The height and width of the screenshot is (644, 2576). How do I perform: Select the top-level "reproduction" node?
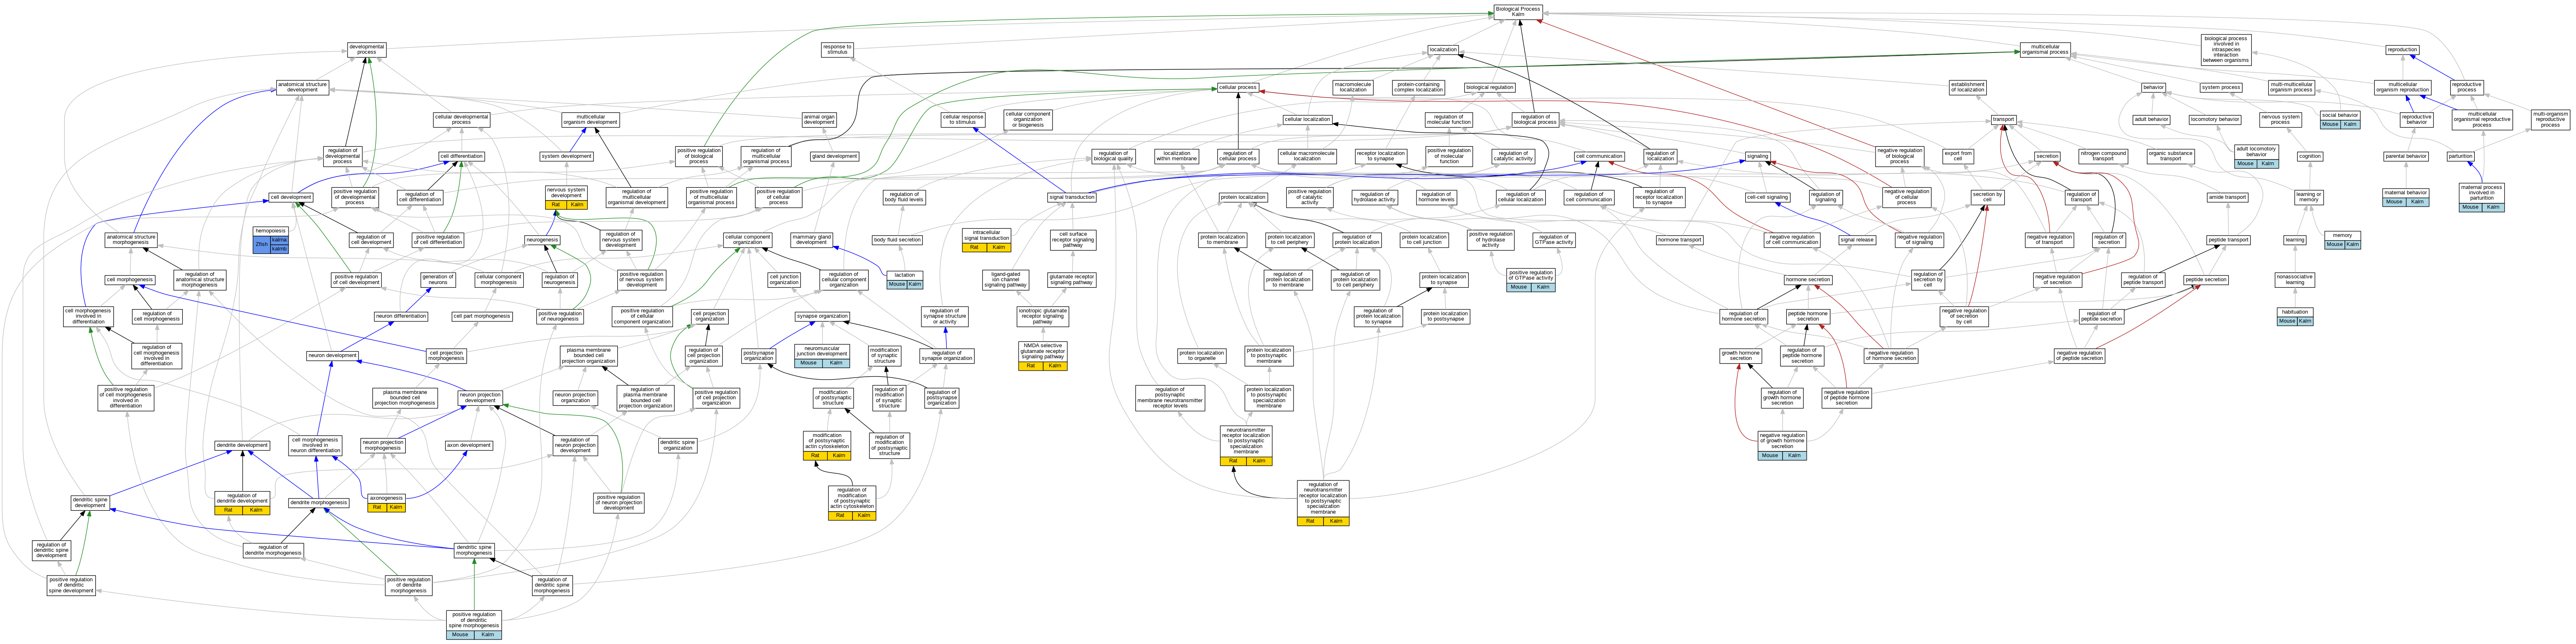tap(2402, 50)
